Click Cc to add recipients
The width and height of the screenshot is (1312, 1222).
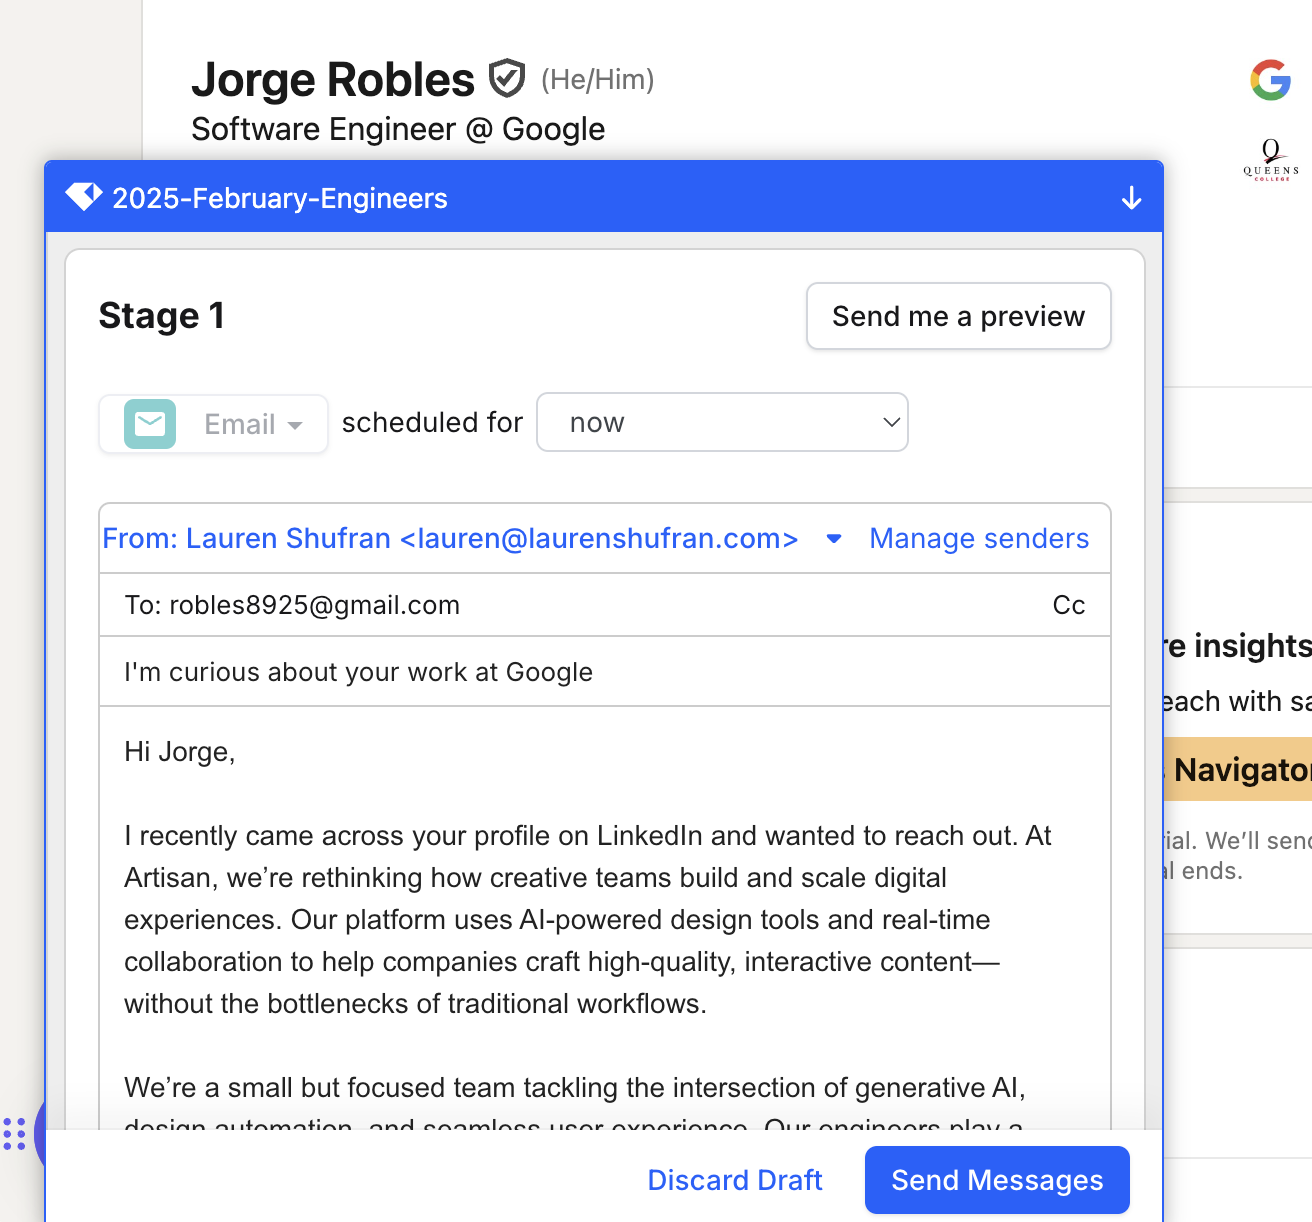click(1069, 605)
